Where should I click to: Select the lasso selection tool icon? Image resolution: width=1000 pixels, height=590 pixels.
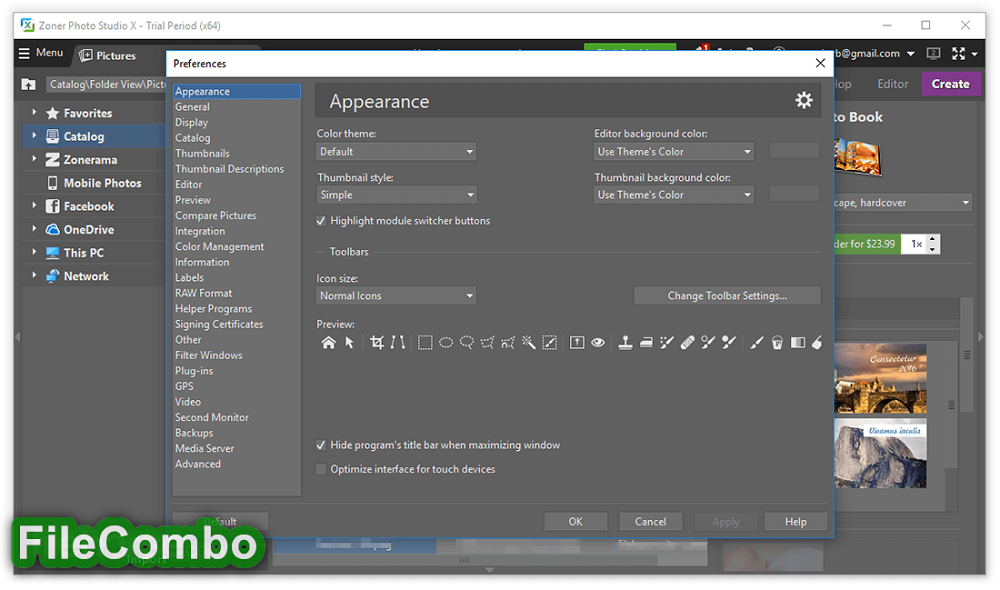[x=467, y=343]
